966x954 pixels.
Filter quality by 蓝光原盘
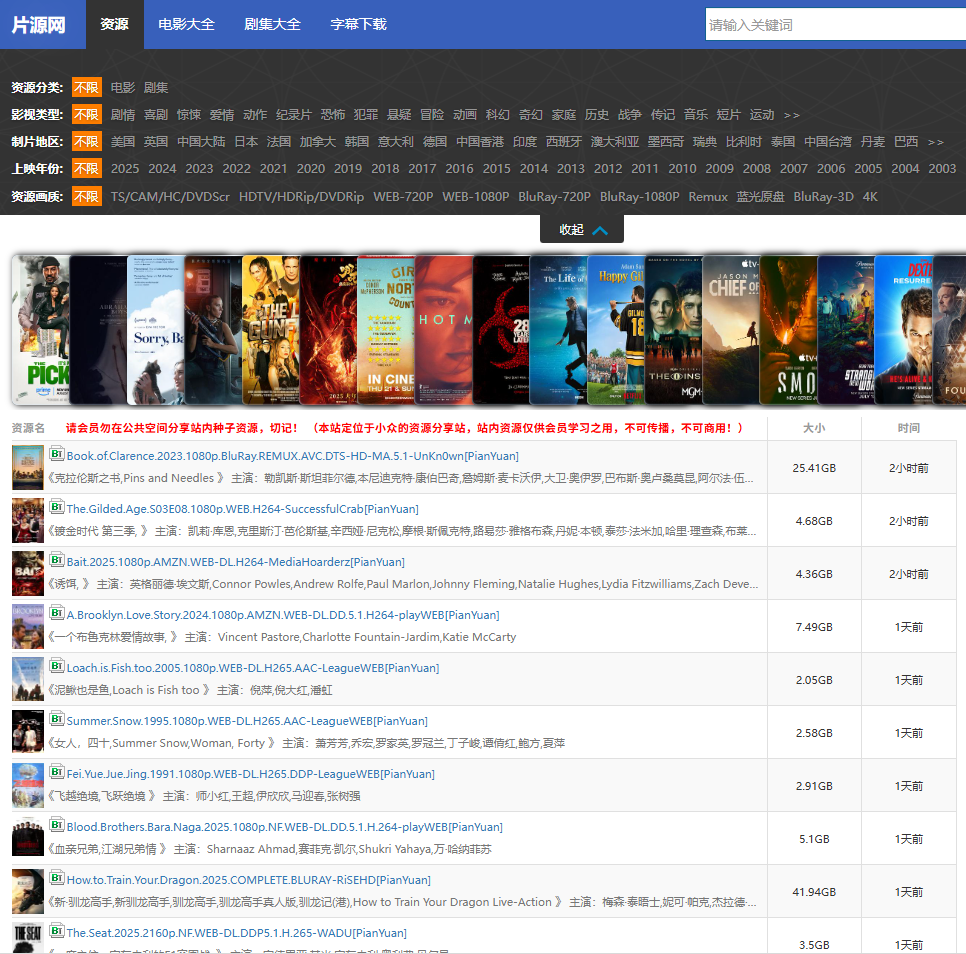pyautogui.click(x=760, y=196)
